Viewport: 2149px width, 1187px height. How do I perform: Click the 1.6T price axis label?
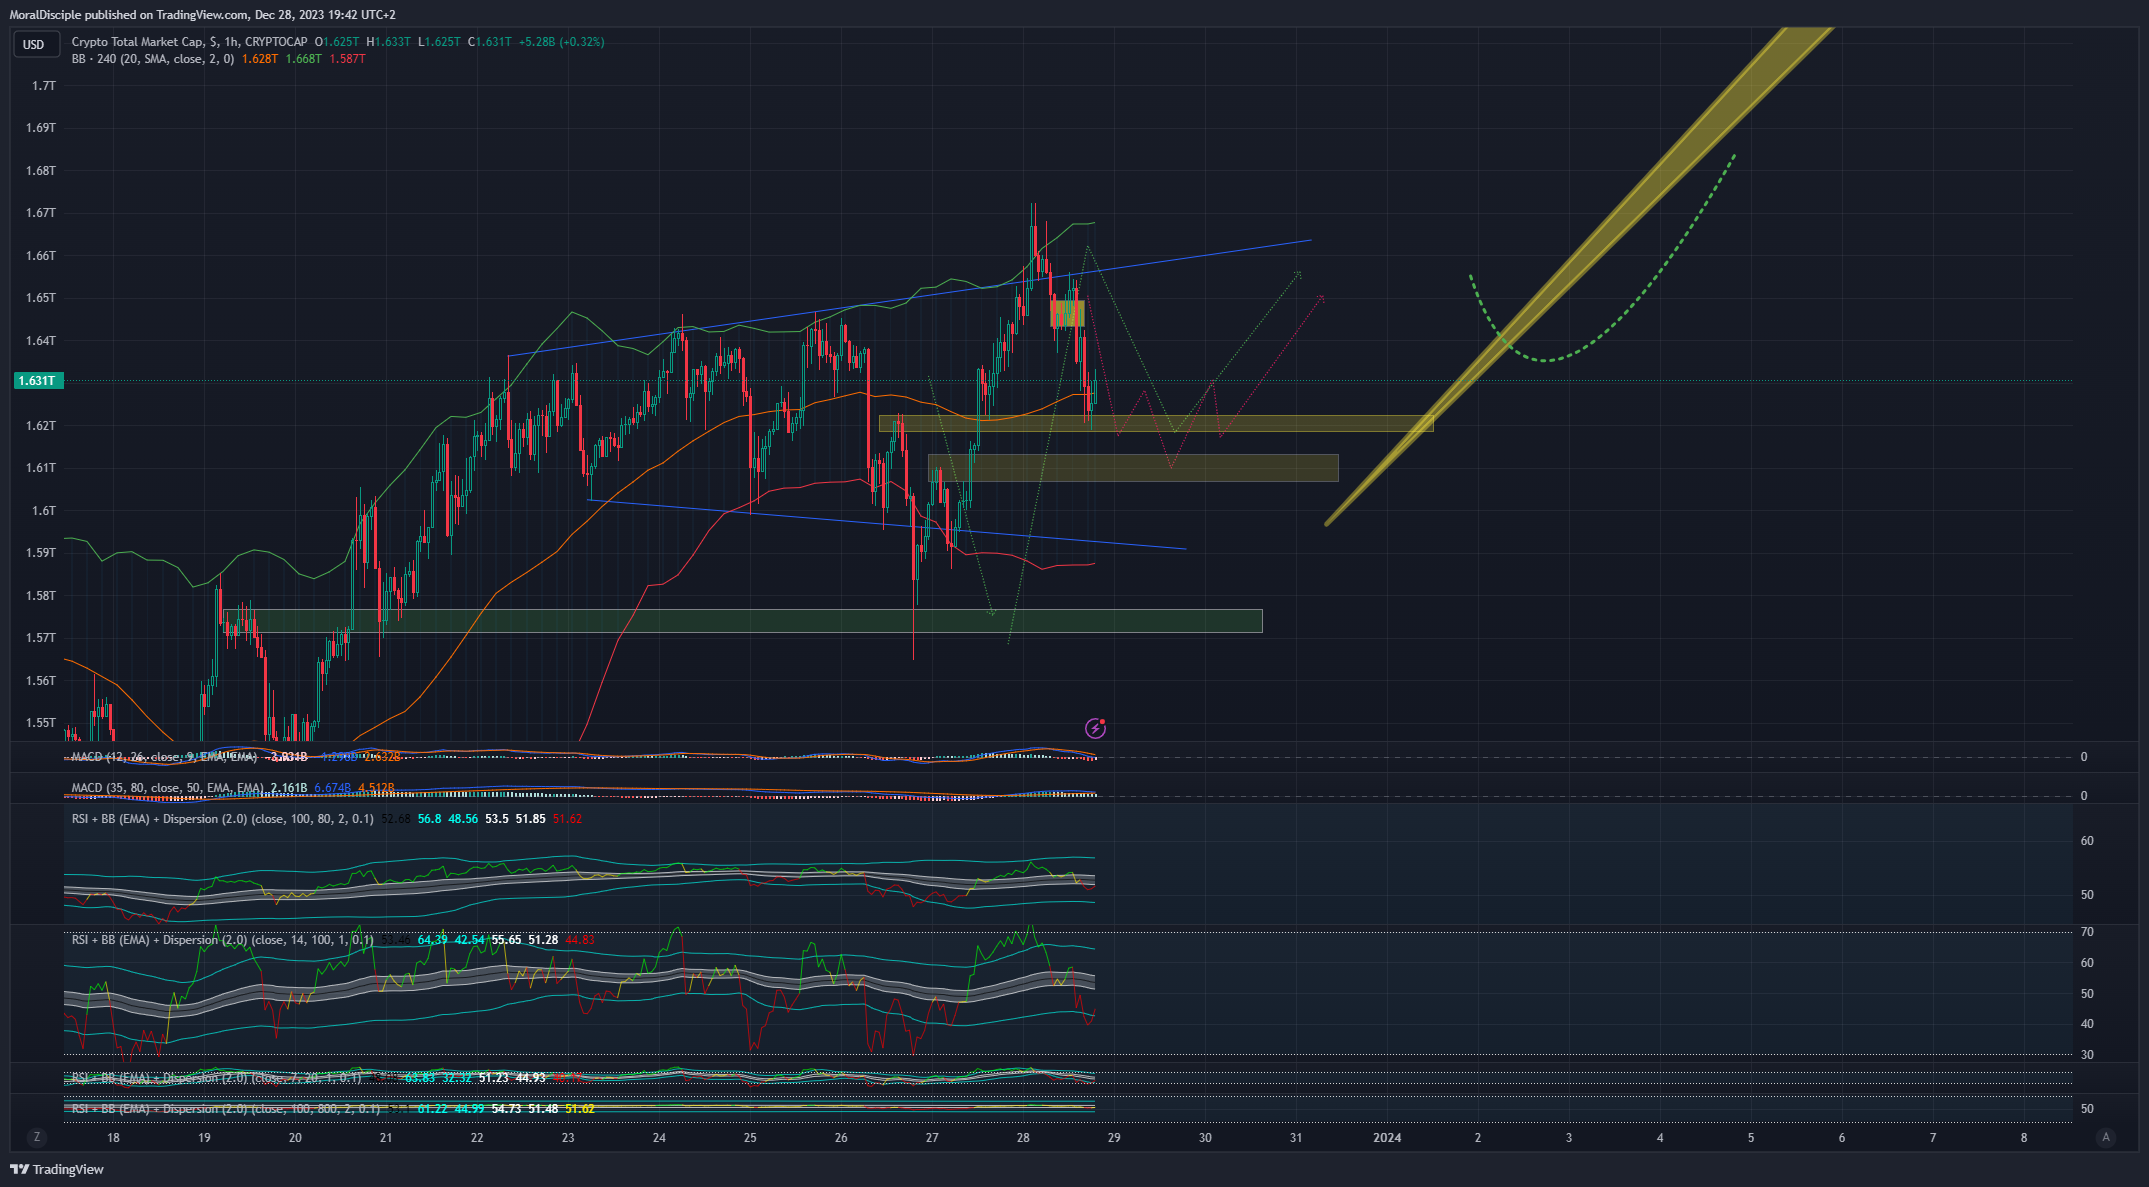point(44,511)
